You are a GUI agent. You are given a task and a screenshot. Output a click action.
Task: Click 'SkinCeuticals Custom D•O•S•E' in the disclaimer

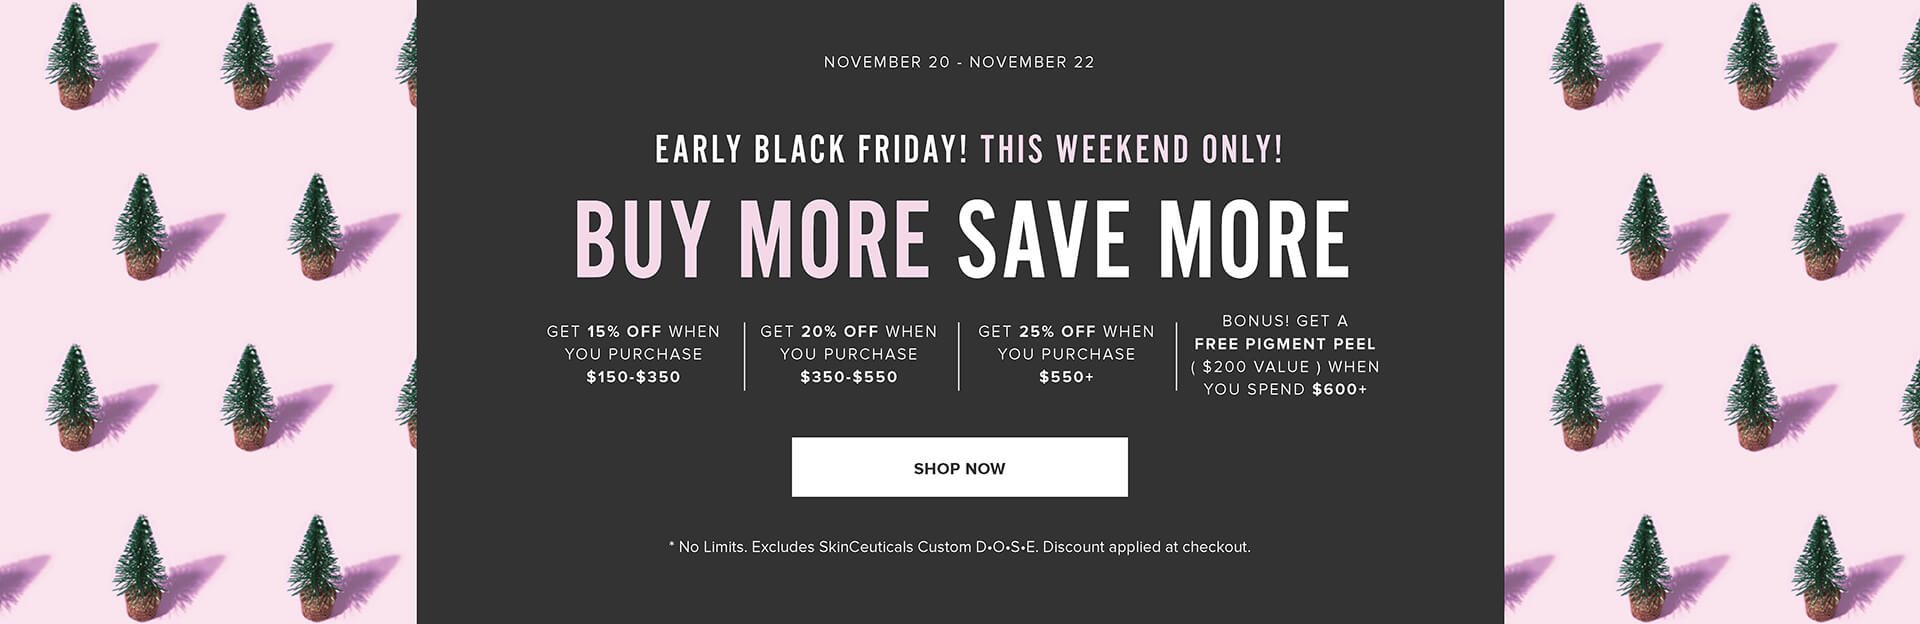(928, 547)
